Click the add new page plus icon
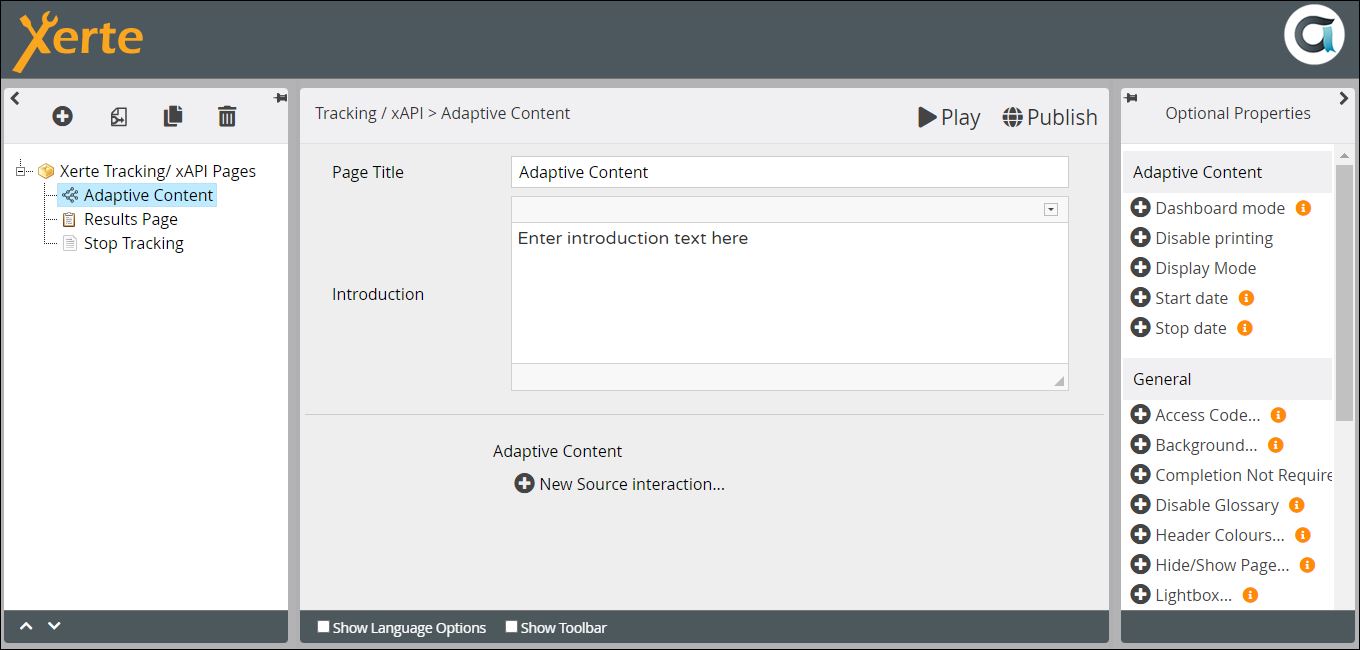The image size is (1360, 650). [62, 117]
